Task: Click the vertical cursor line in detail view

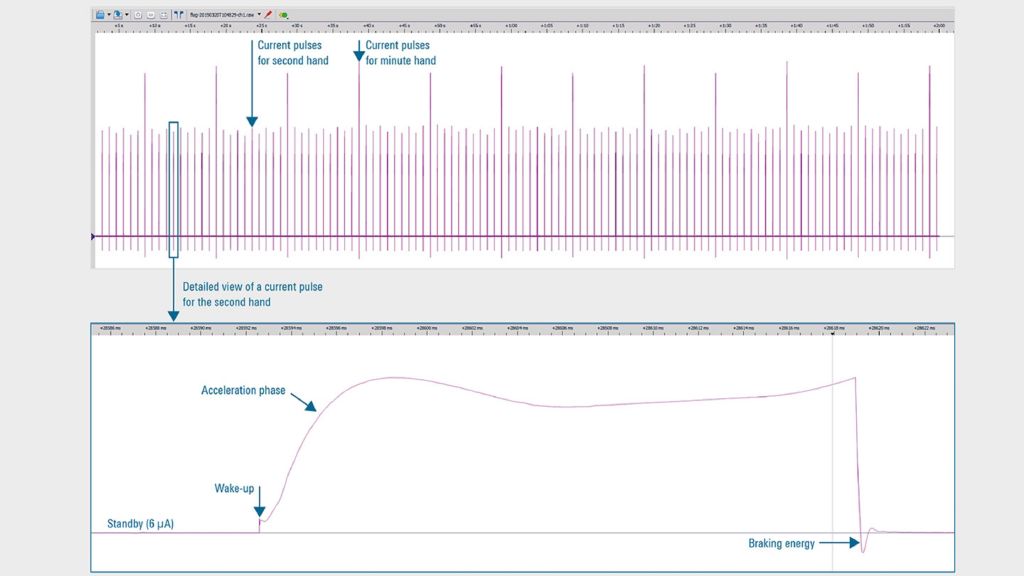Action: tap(833, 450)
